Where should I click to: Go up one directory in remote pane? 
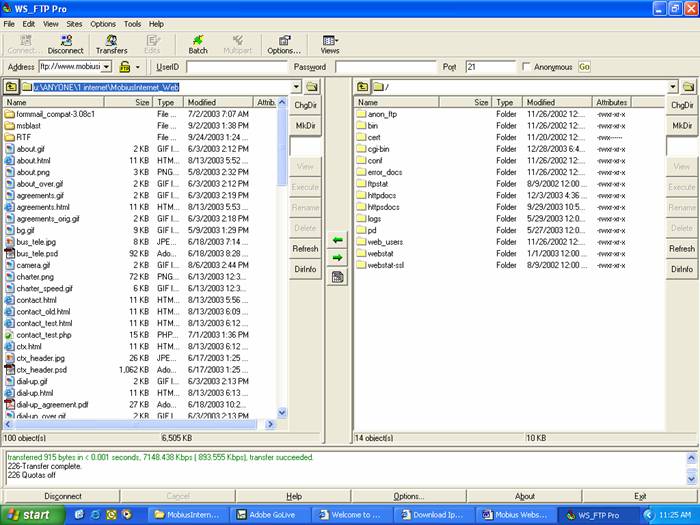click(362, 87)
